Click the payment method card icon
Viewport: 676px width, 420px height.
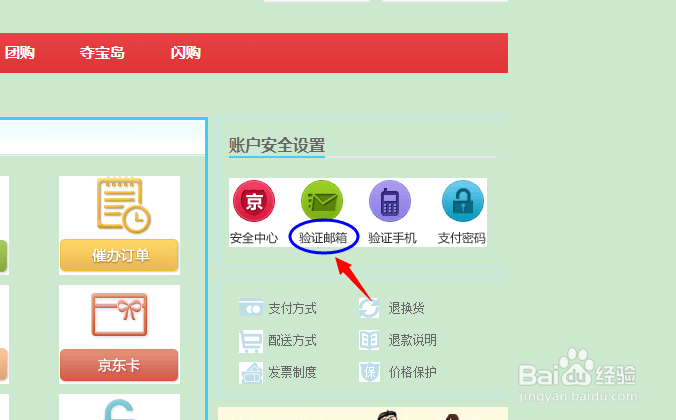pyautogui.click(x=251, y=308)
